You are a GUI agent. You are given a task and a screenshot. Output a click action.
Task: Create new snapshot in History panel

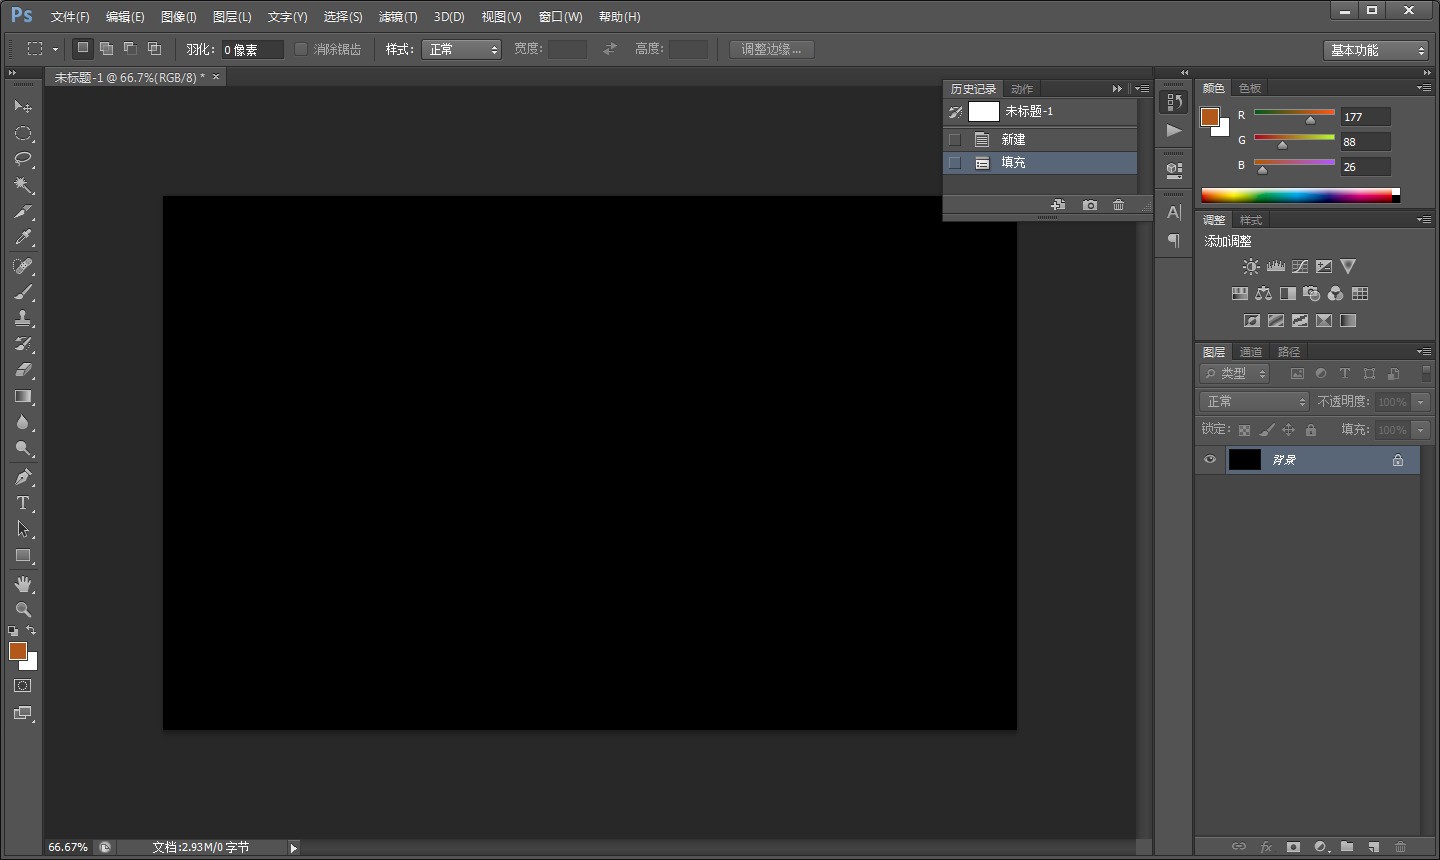pos(1090,205)
